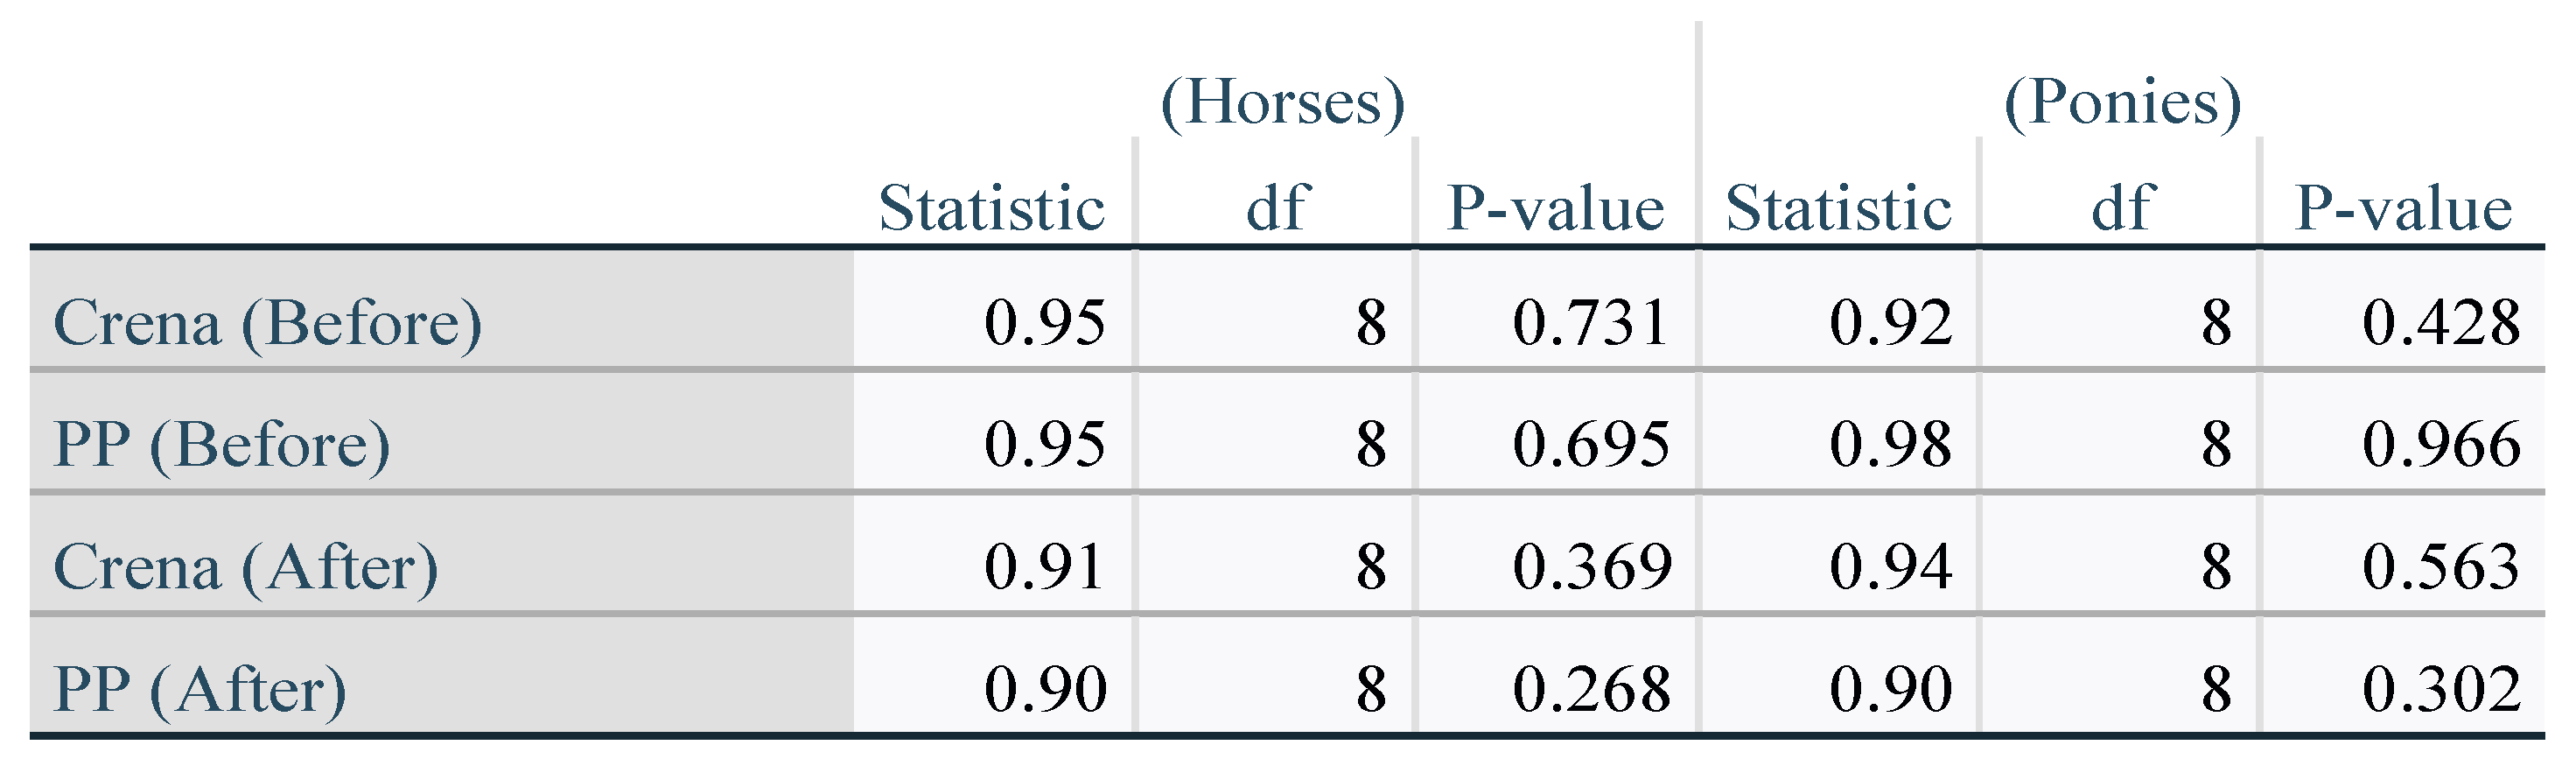The height and width of the screenshot is (773, 2576).
Task: Select the Crena (After) row label
Action: [245, 568]
